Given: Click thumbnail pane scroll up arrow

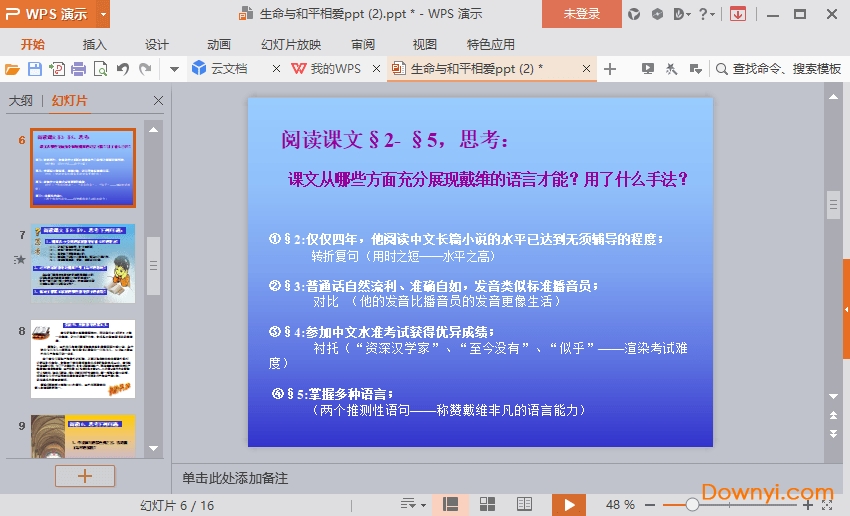Looking at the screenshot, I should click(153, 130).
